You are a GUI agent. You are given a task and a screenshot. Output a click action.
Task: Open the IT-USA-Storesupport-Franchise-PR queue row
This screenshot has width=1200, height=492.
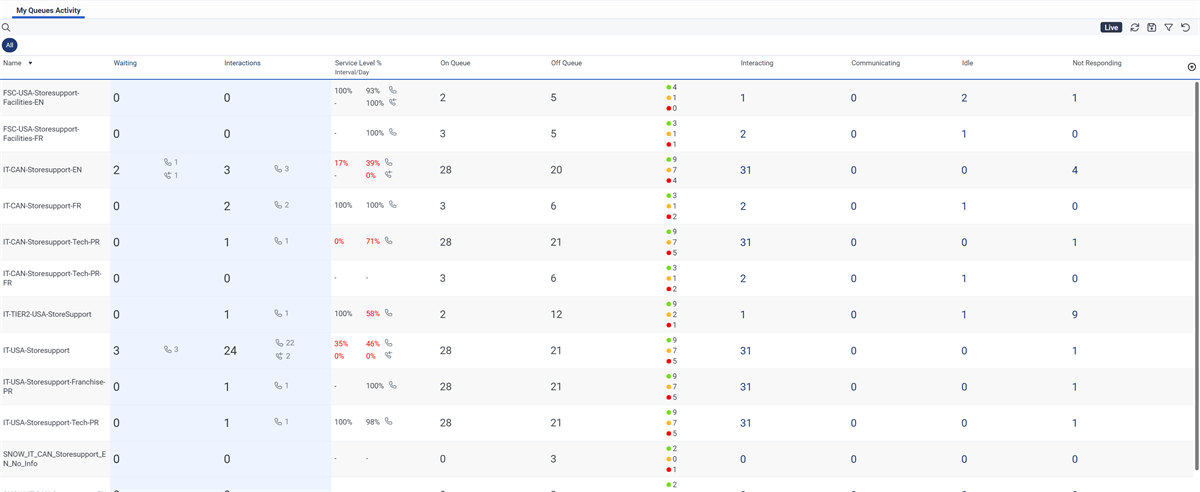tap(53, 386)
